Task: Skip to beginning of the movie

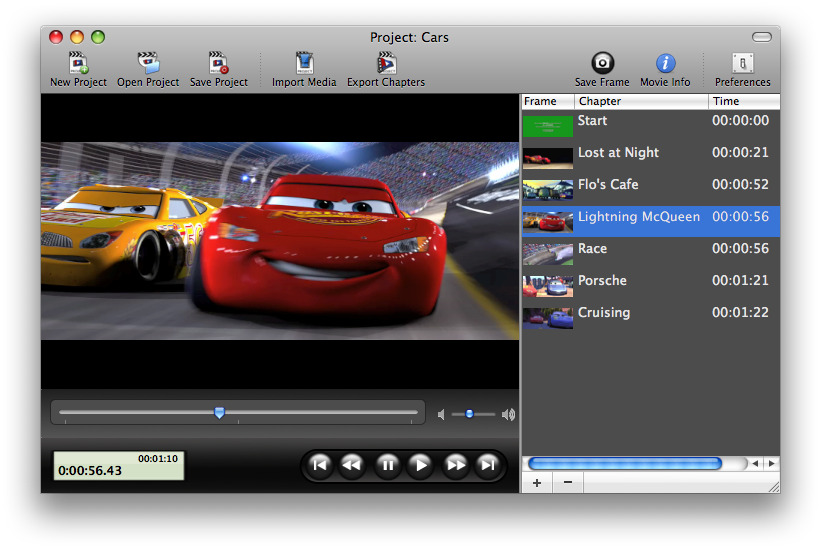Action: 319,465
